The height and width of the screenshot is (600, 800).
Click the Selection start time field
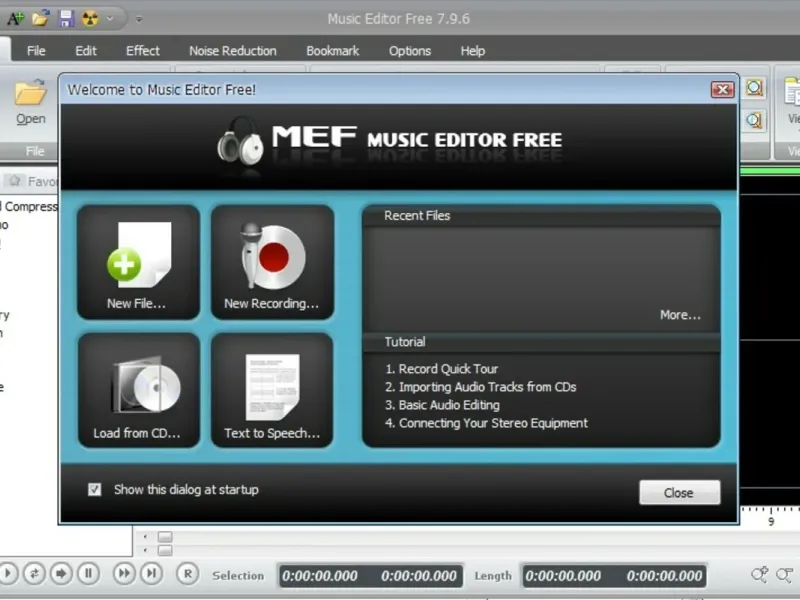click(320, 576)
